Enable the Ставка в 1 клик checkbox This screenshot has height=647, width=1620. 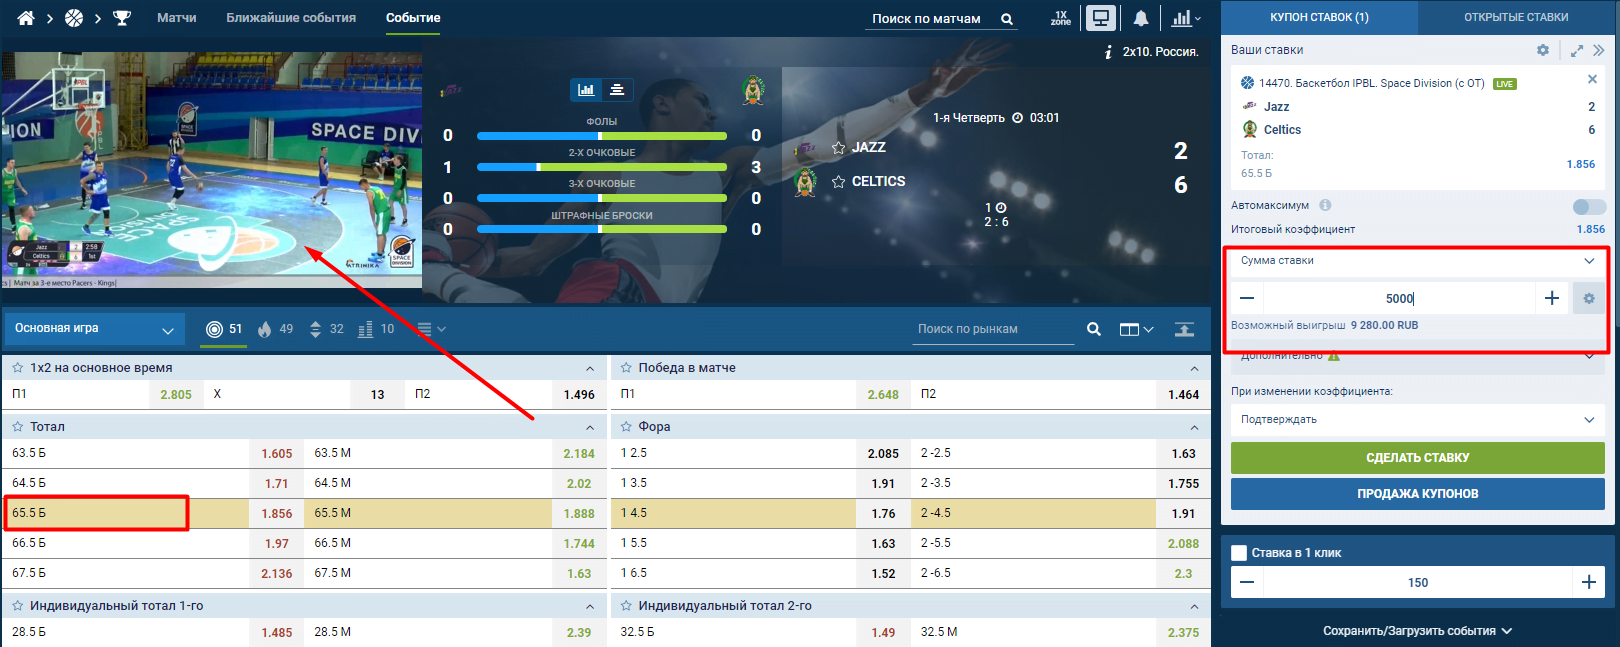point(1239,553)
